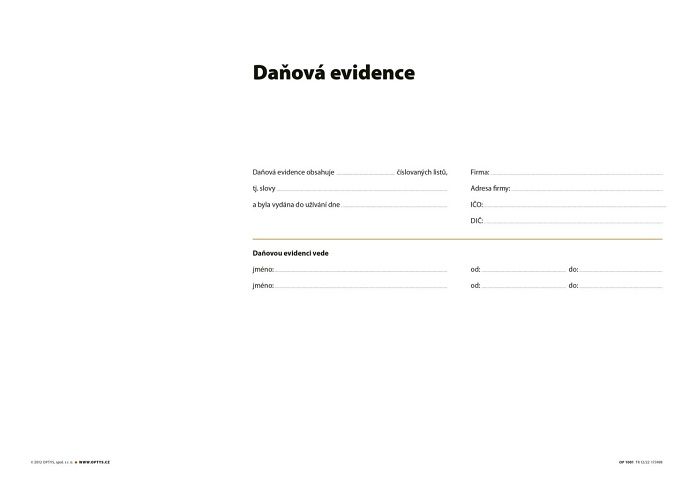Click the first row 'od' date field
Screen dimensions: 682x482
[x=523, y=270]
